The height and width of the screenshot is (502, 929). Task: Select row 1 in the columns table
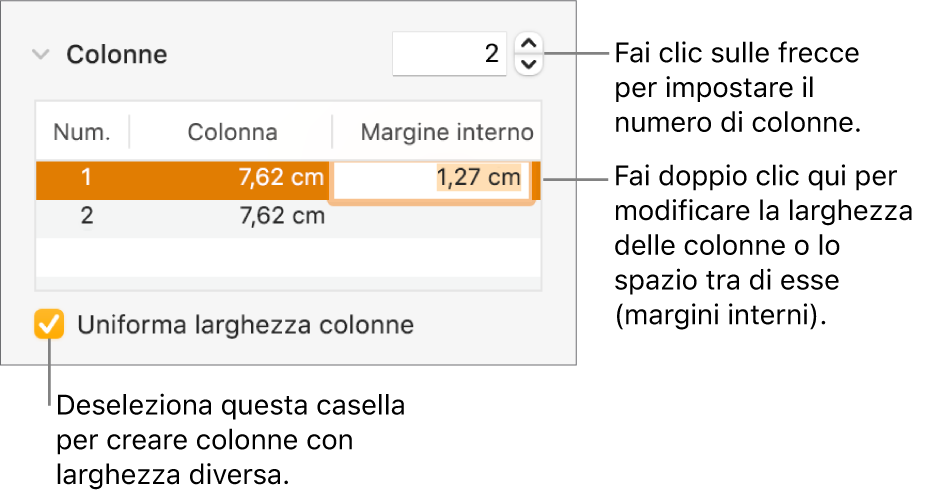86,179
